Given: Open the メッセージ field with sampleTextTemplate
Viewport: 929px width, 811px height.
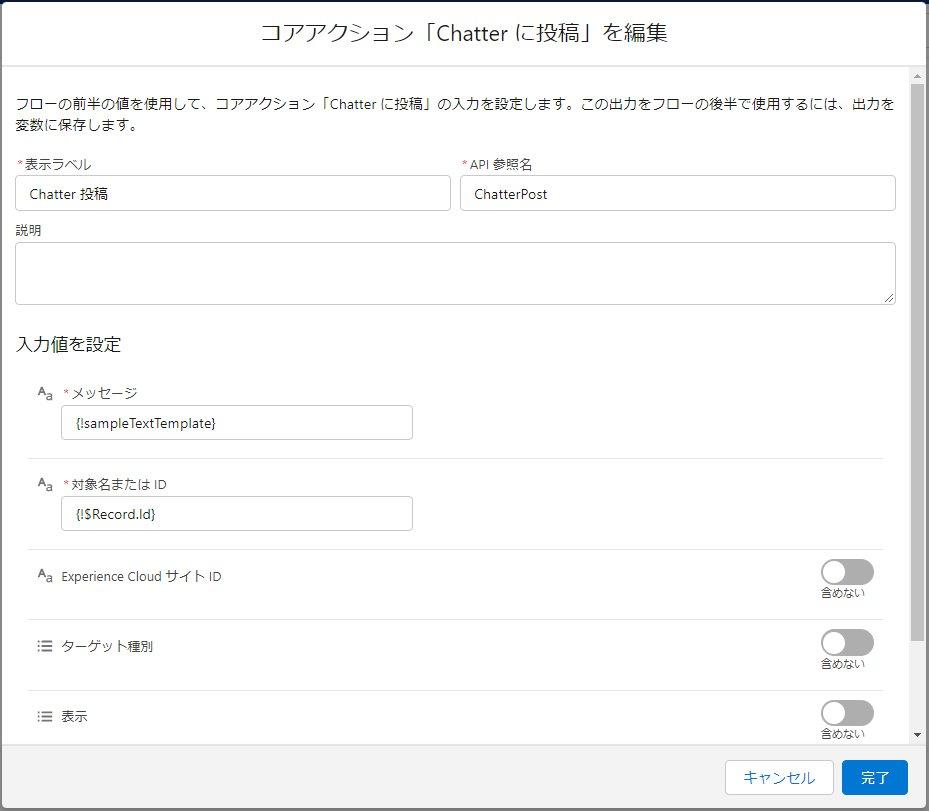Looking at the screenshot, I should tap(237, 422).
